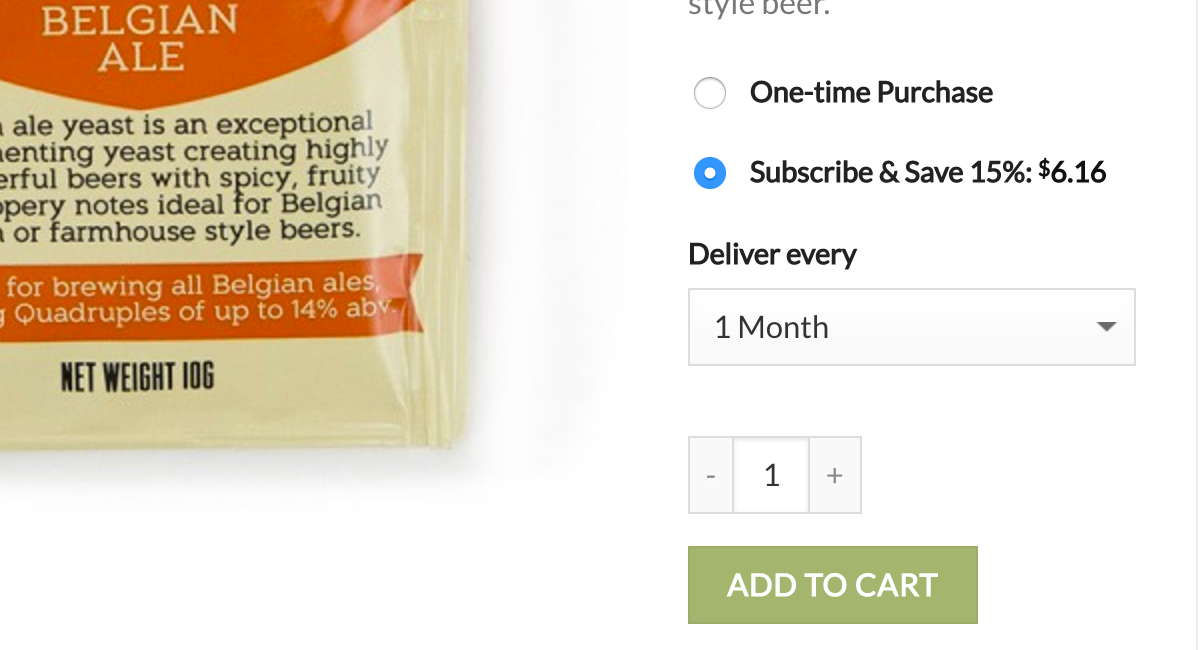Click the quantity input field showing 1
This screenshot has height=650, width=1200.
coord(771,475)
